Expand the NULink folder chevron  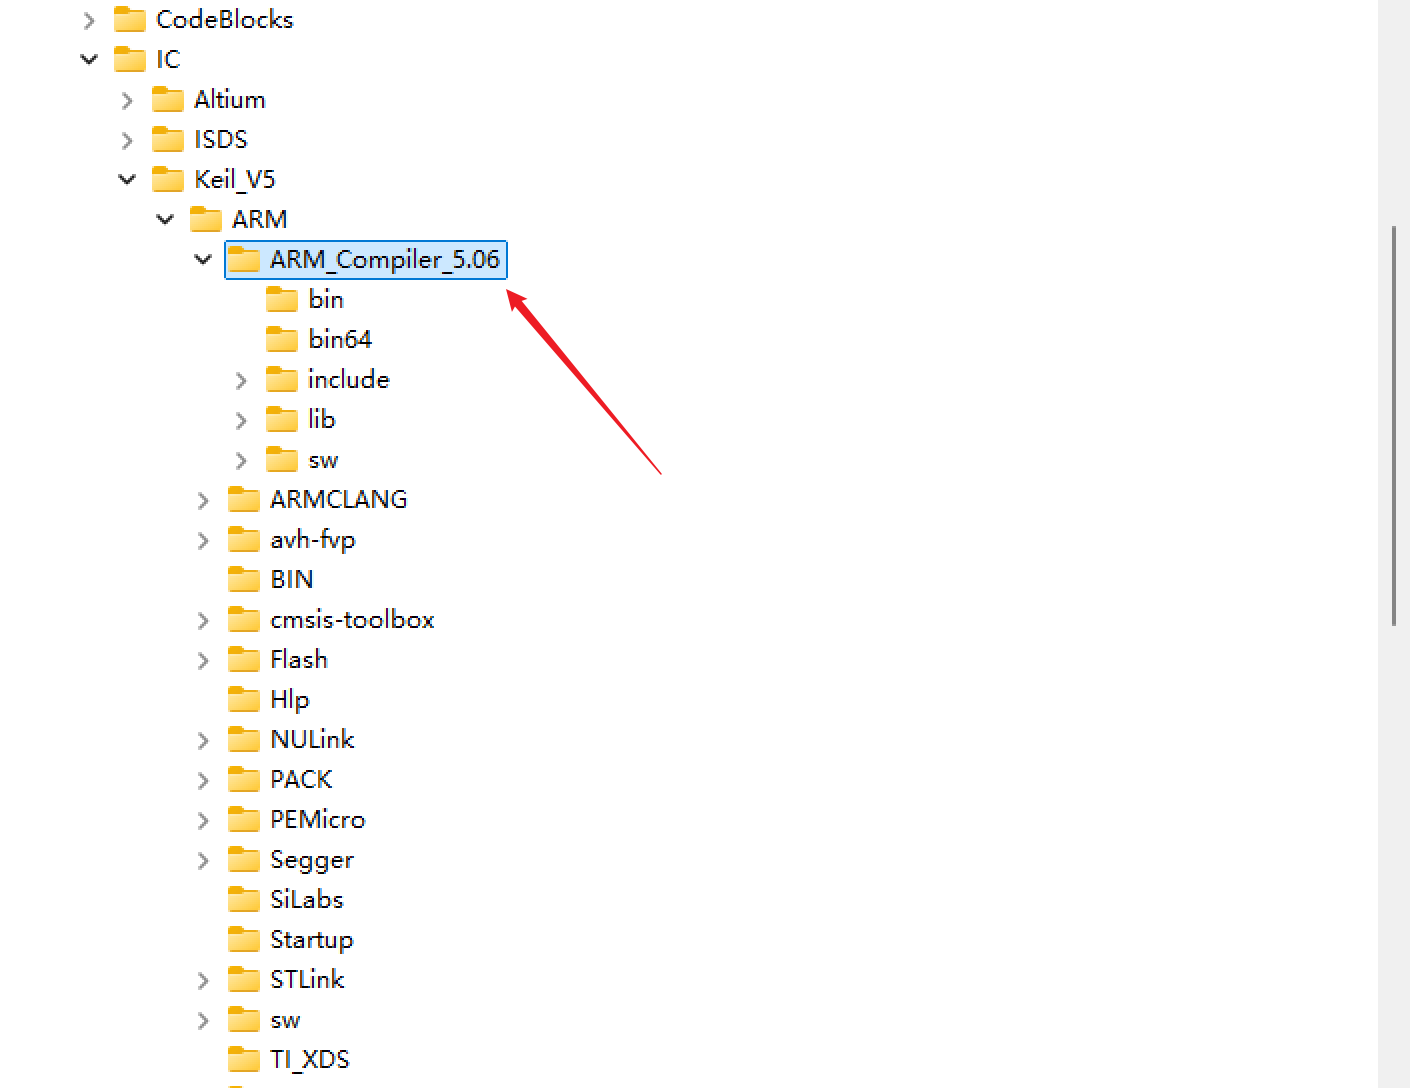pos(203,740)
